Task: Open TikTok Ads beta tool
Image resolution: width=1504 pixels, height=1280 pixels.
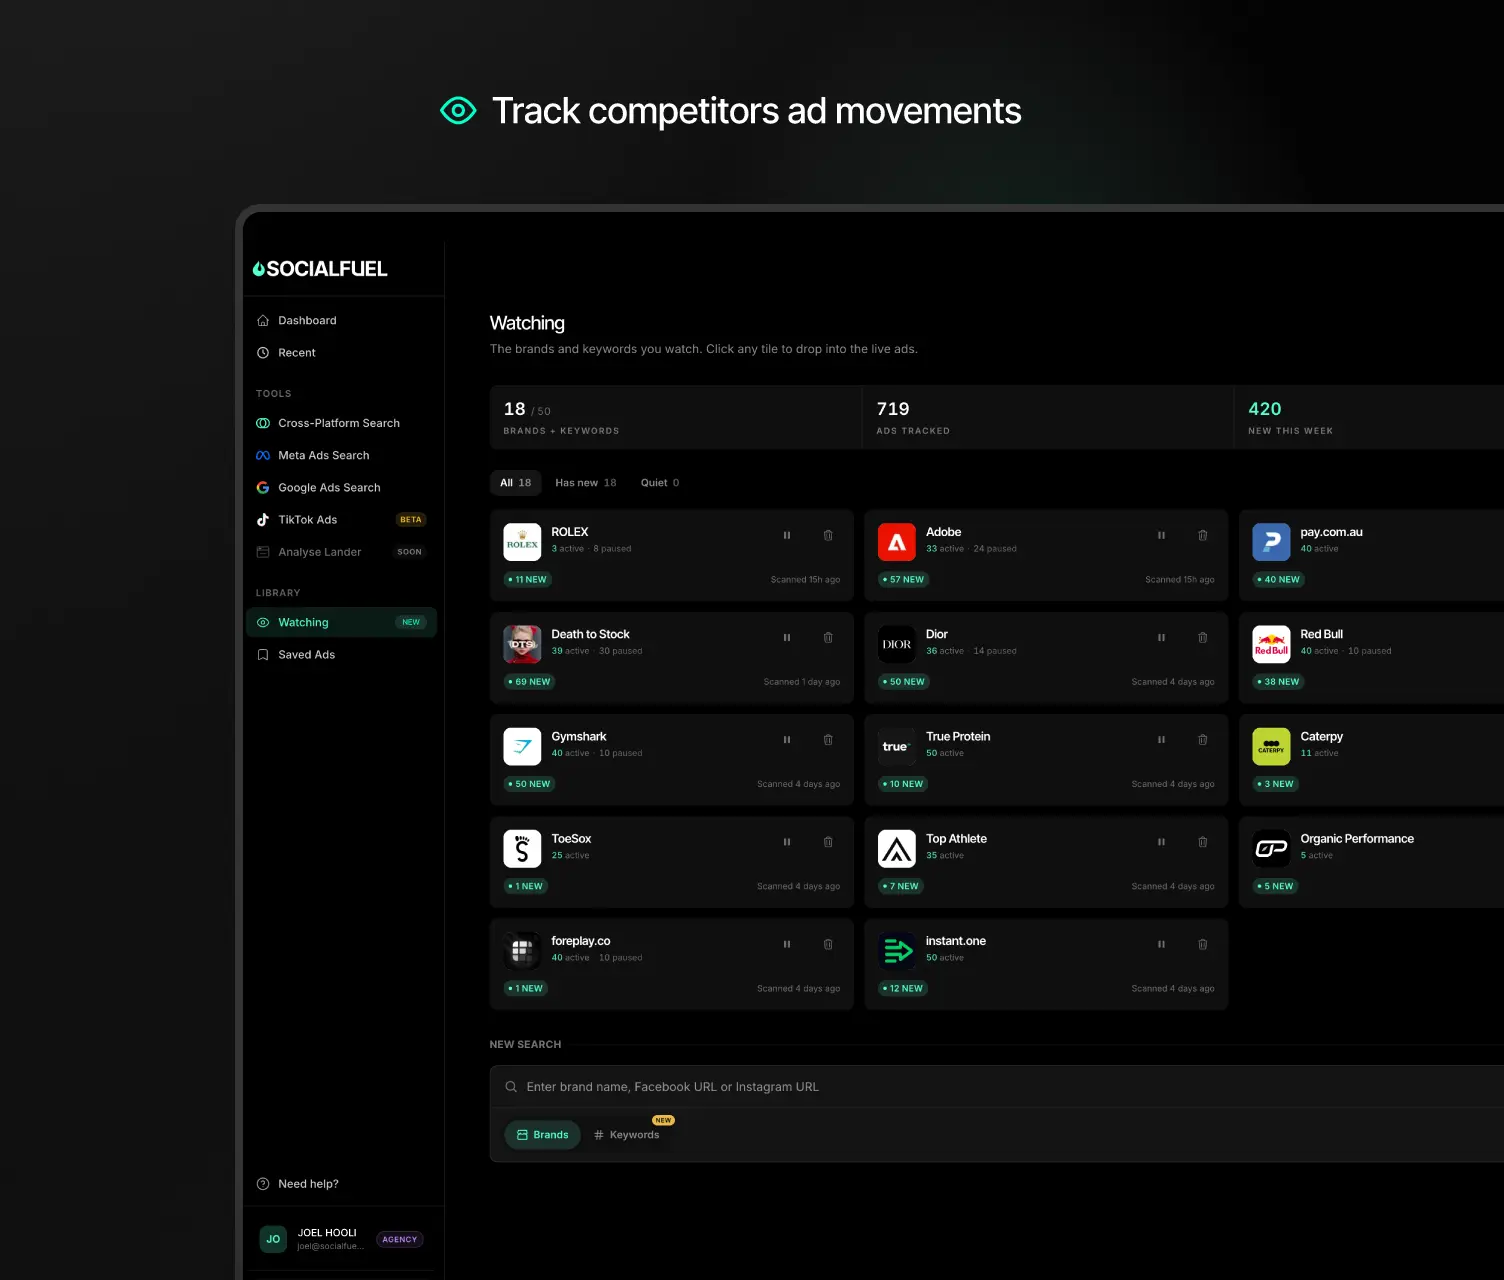Action: tap(341, 519)
